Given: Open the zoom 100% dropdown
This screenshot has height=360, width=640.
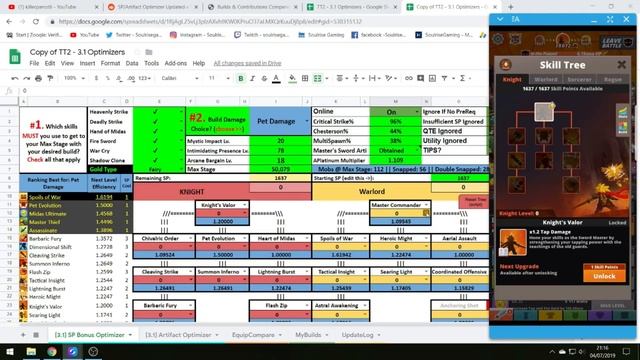Looking at the screenshot, I should (74, 78).
